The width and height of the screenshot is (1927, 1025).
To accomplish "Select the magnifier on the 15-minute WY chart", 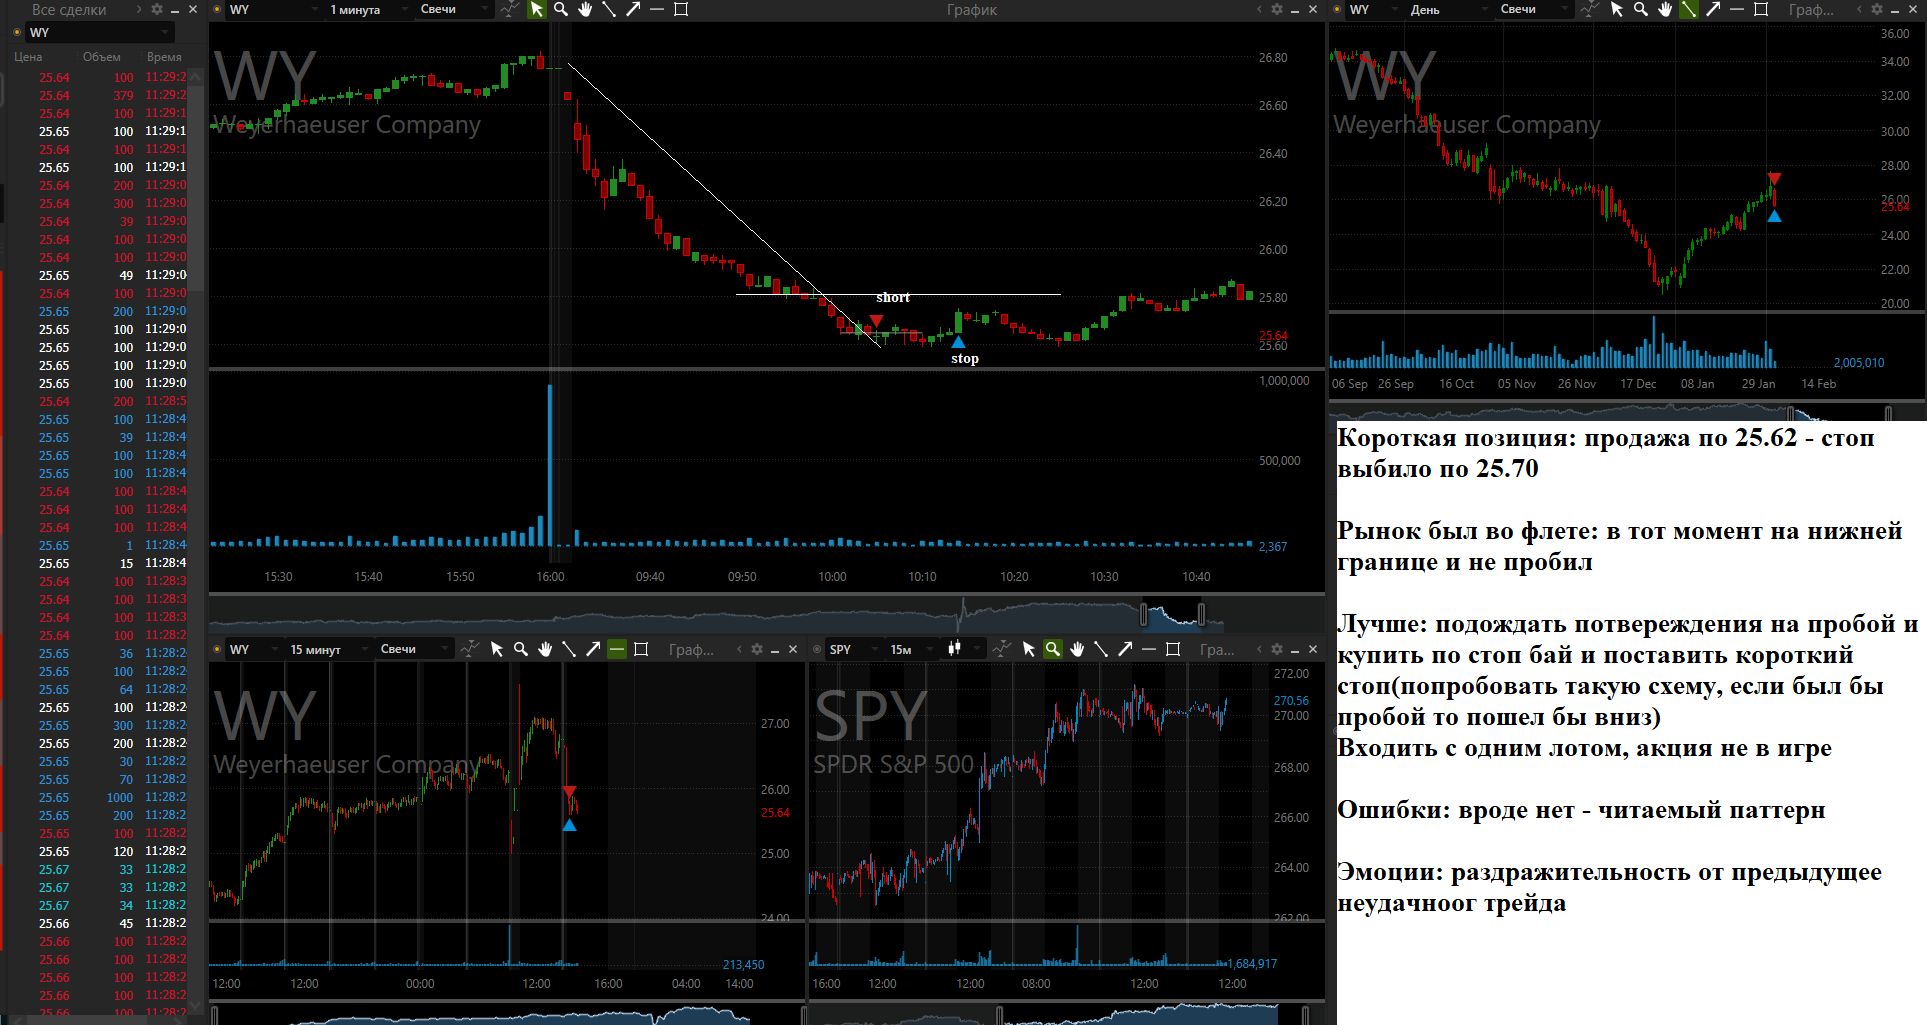I will 521,649.
